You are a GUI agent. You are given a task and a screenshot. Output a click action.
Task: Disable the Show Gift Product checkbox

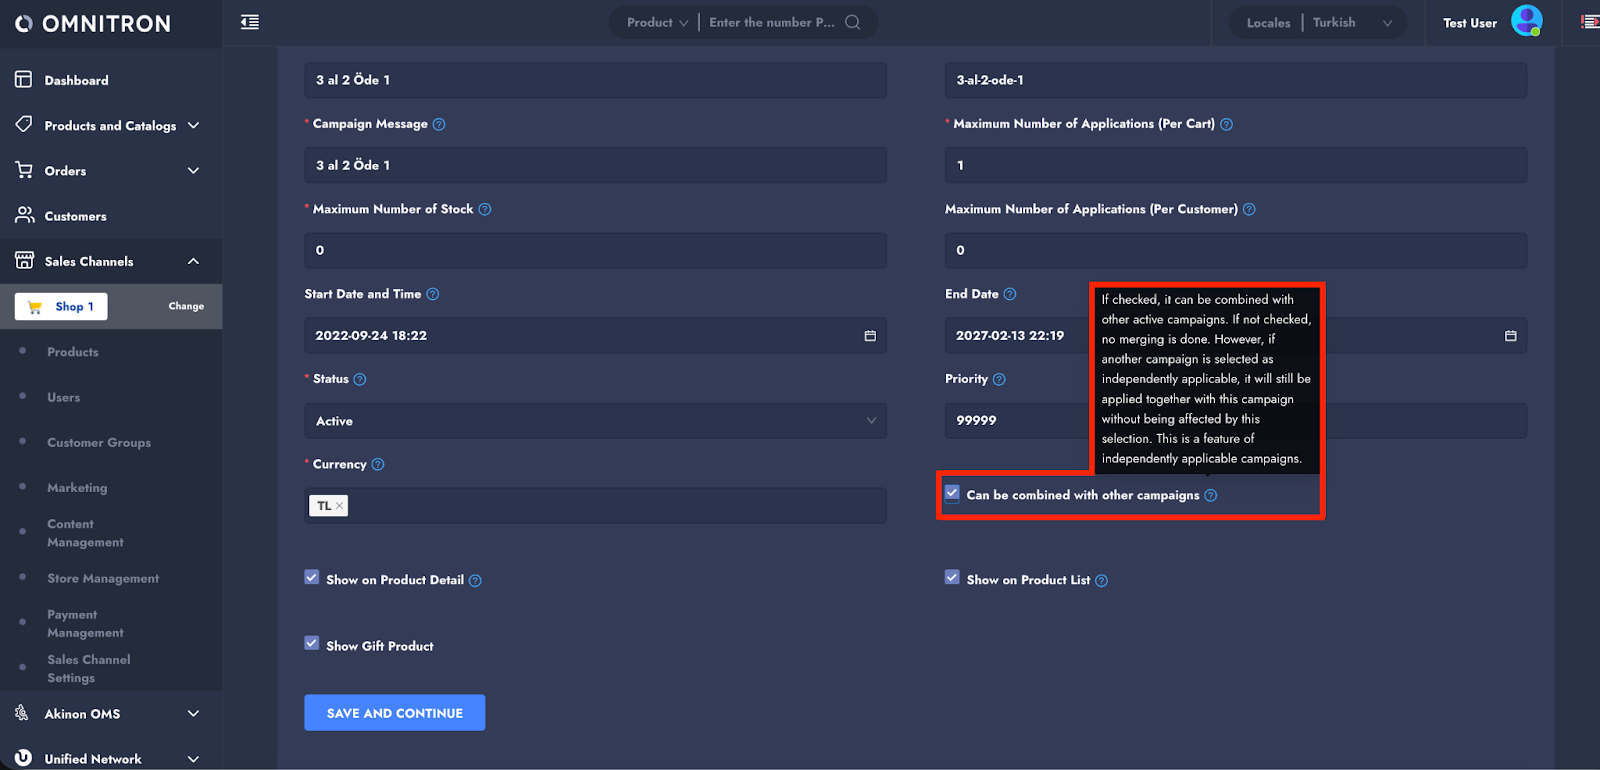[312, 644]
